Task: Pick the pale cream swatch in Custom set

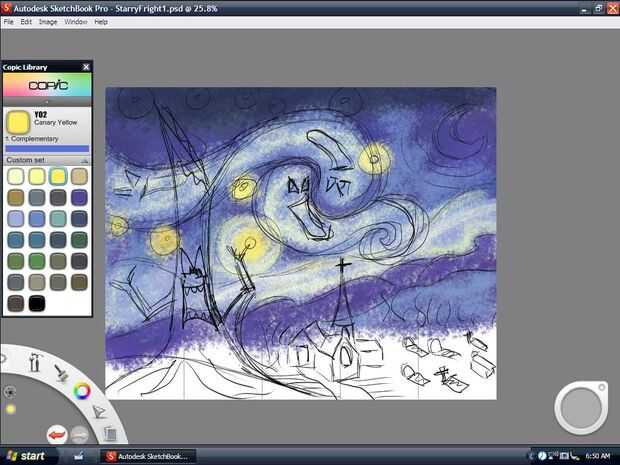Action: [16, 176]
